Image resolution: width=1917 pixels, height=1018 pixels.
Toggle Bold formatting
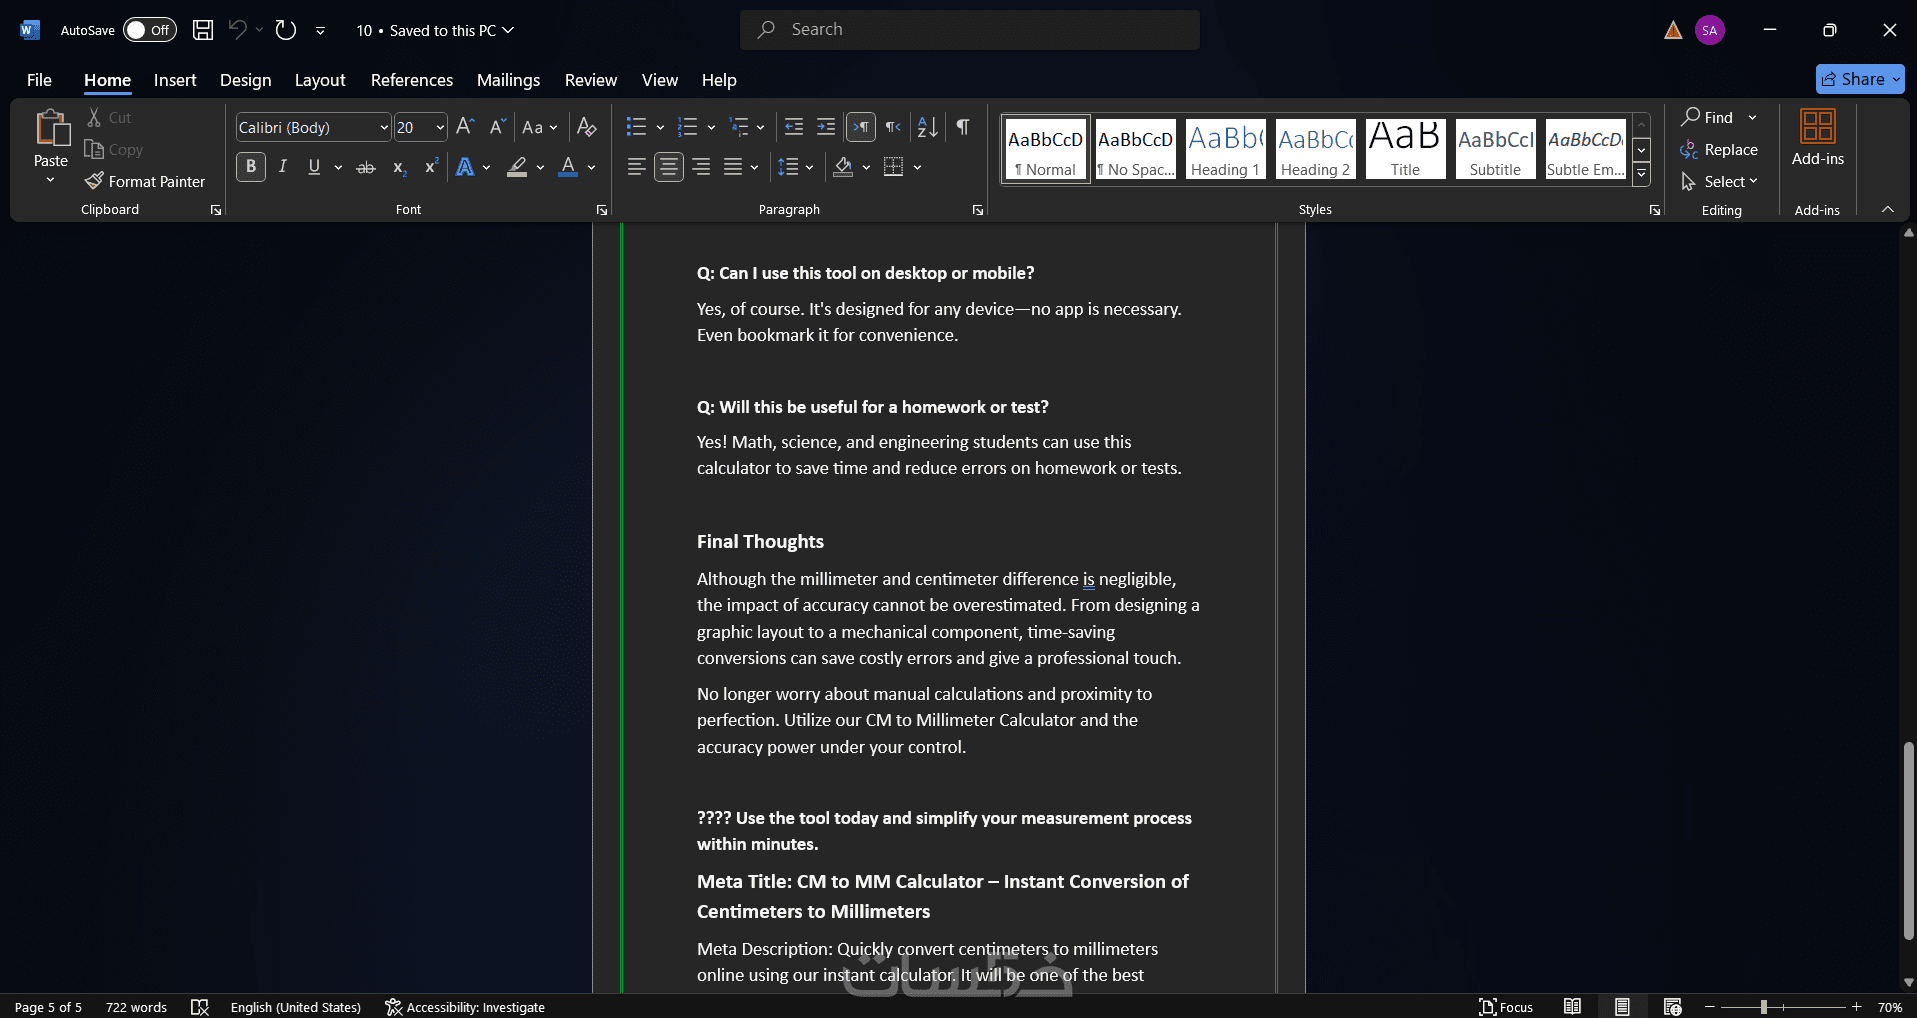[251, 167]
